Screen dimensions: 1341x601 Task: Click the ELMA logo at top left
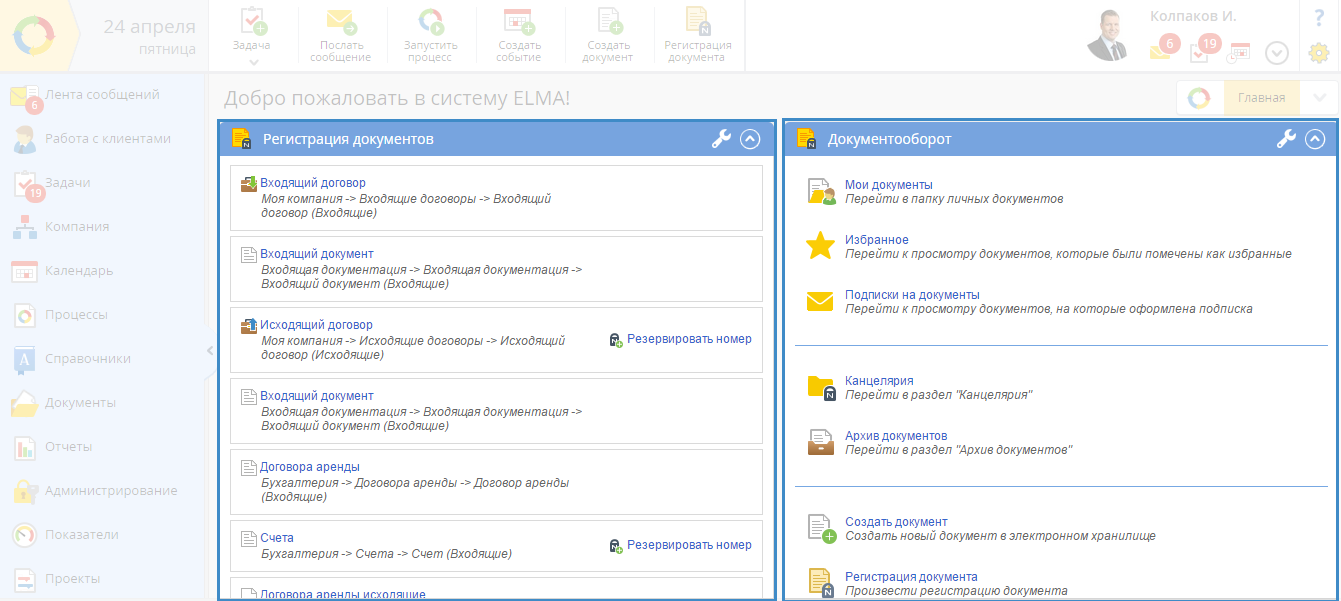35,35
